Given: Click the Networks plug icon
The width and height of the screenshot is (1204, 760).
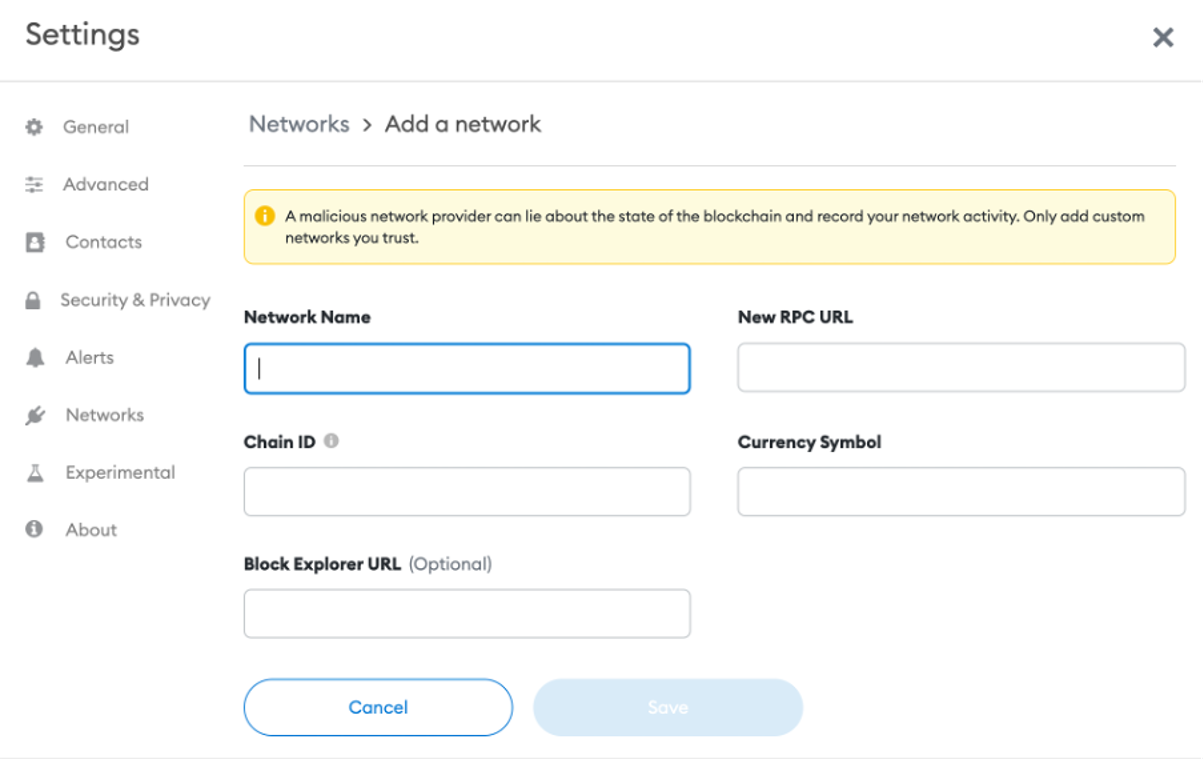Looking at the screenshot, I should 35,415.
